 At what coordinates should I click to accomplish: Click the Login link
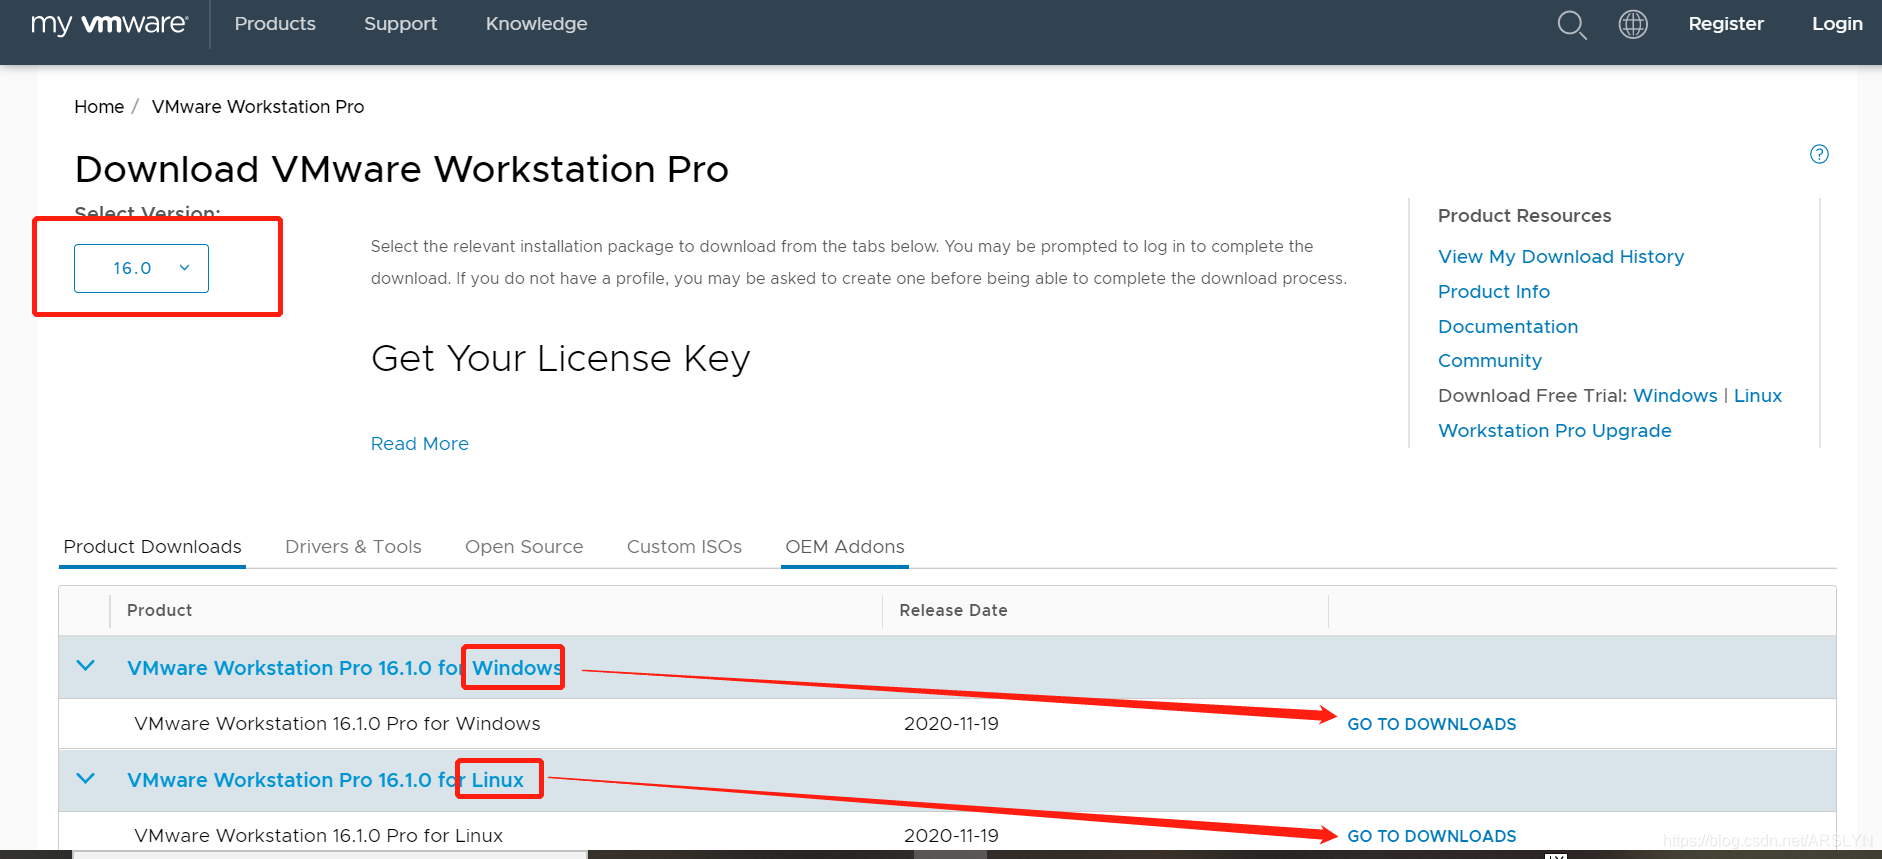click(x=1837, y=24)
